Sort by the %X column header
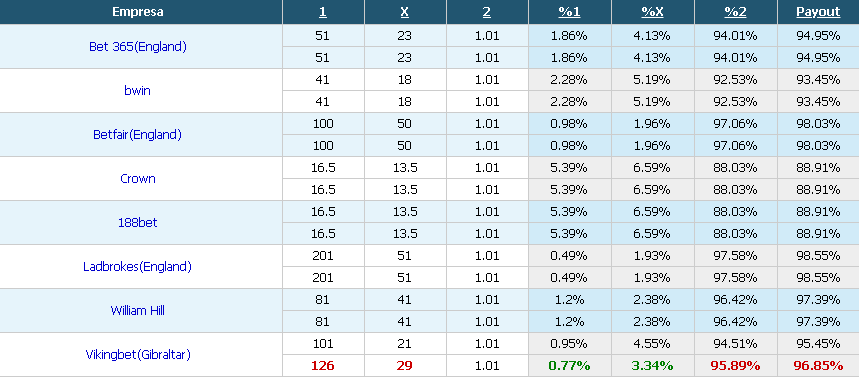Image resolution: width=859 pixels, height=377 pixels. click(652, 12)
